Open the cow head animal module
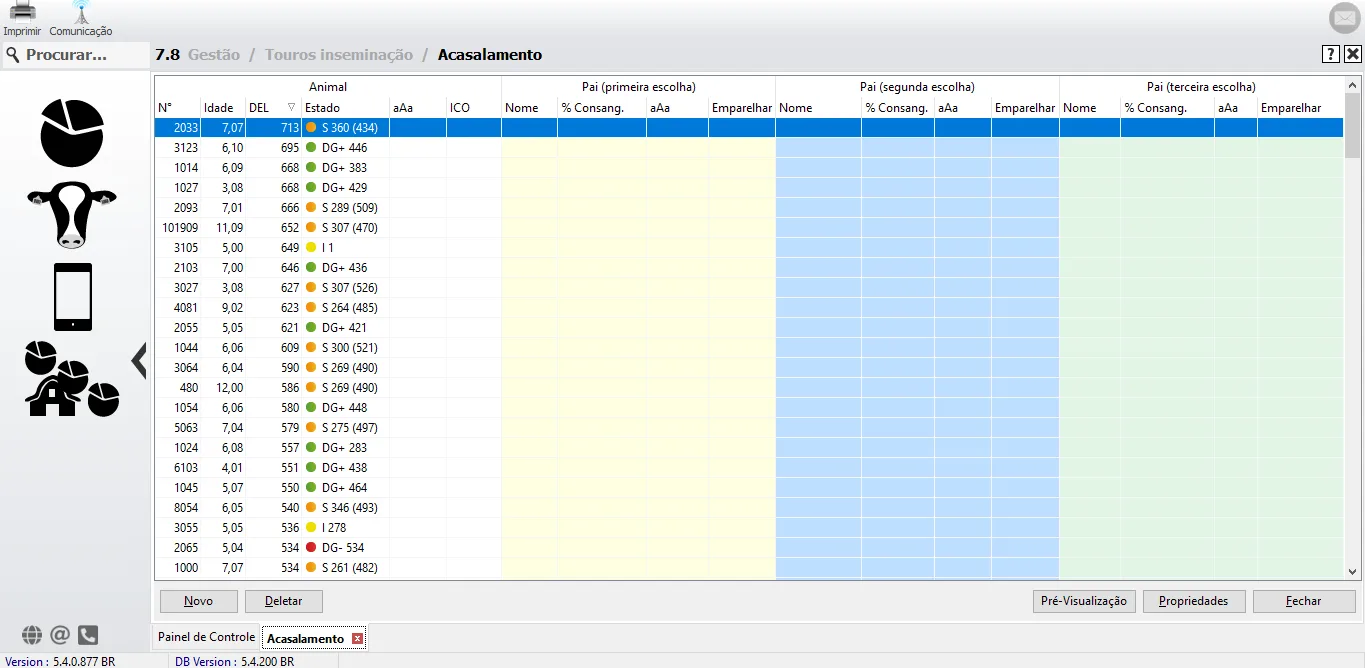 coord(72,214)
